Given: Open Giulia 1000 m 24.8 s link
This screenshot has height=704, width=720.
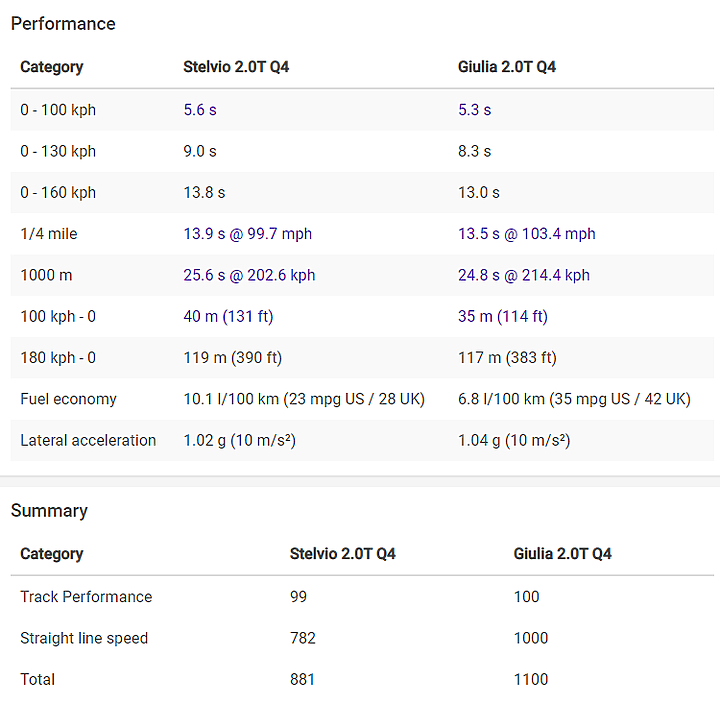Looking at the screenshot, I should click(523, 275).
